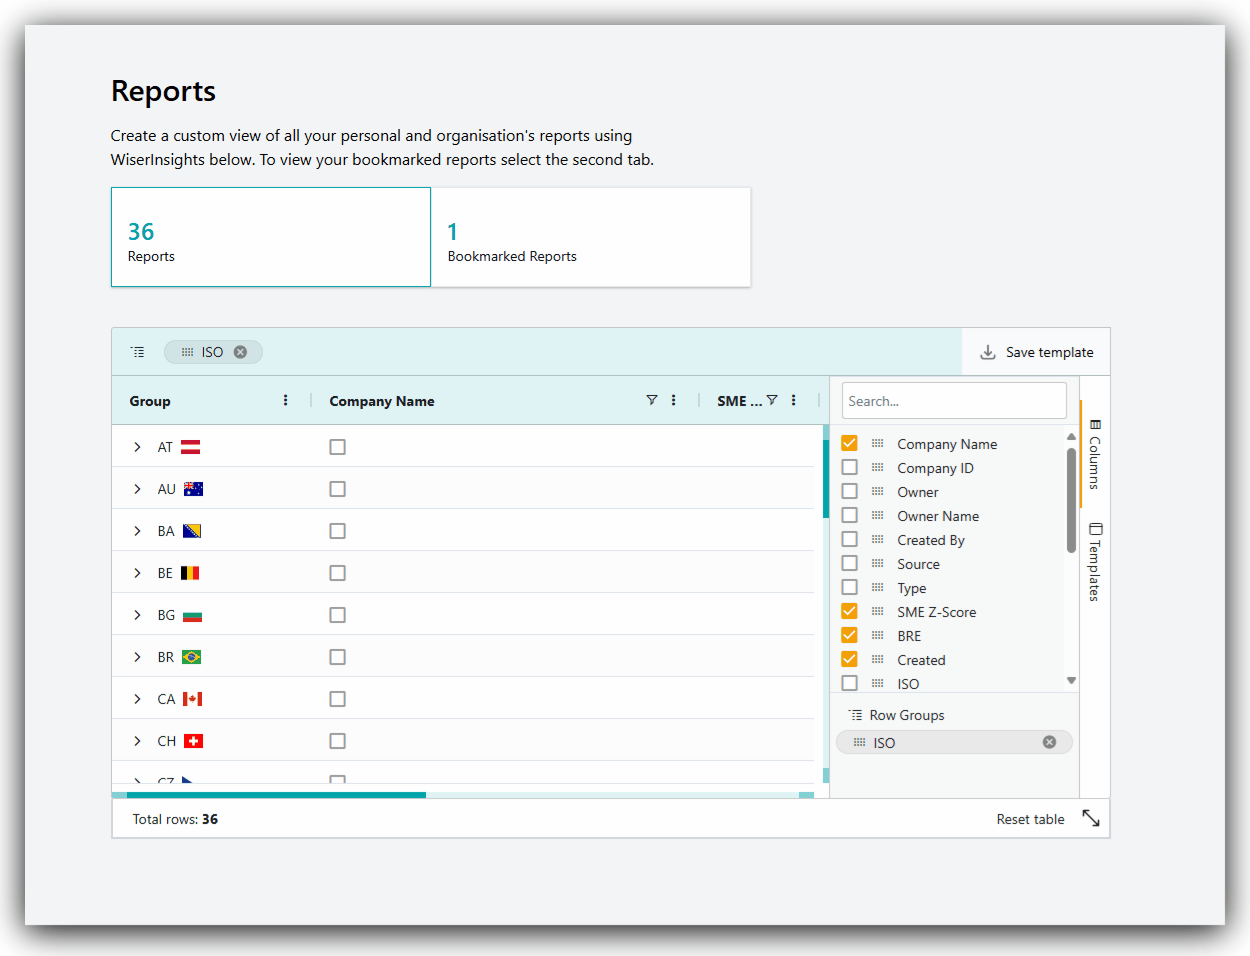Click the Save template download icon

[x=988, y=352]
